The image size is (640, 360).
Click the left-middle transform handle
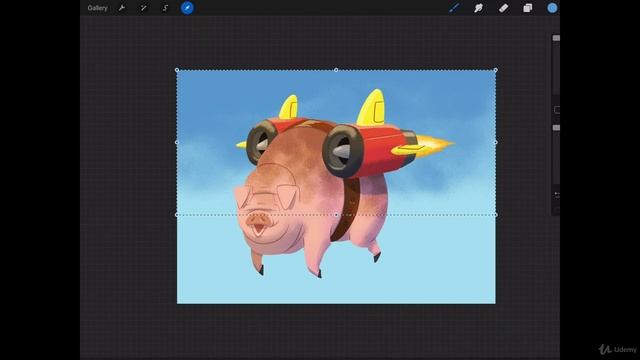point(177,142)
